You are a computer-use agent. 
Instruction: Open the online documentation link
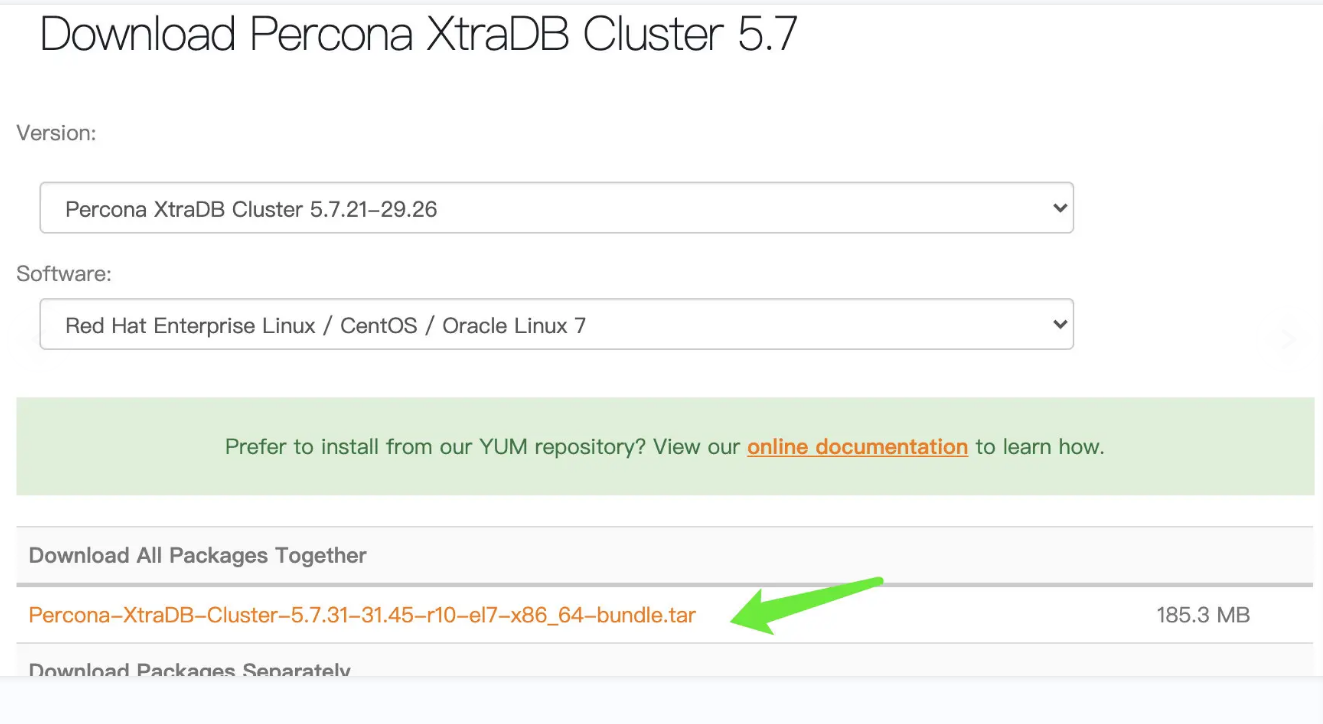[x=857, y=447]
